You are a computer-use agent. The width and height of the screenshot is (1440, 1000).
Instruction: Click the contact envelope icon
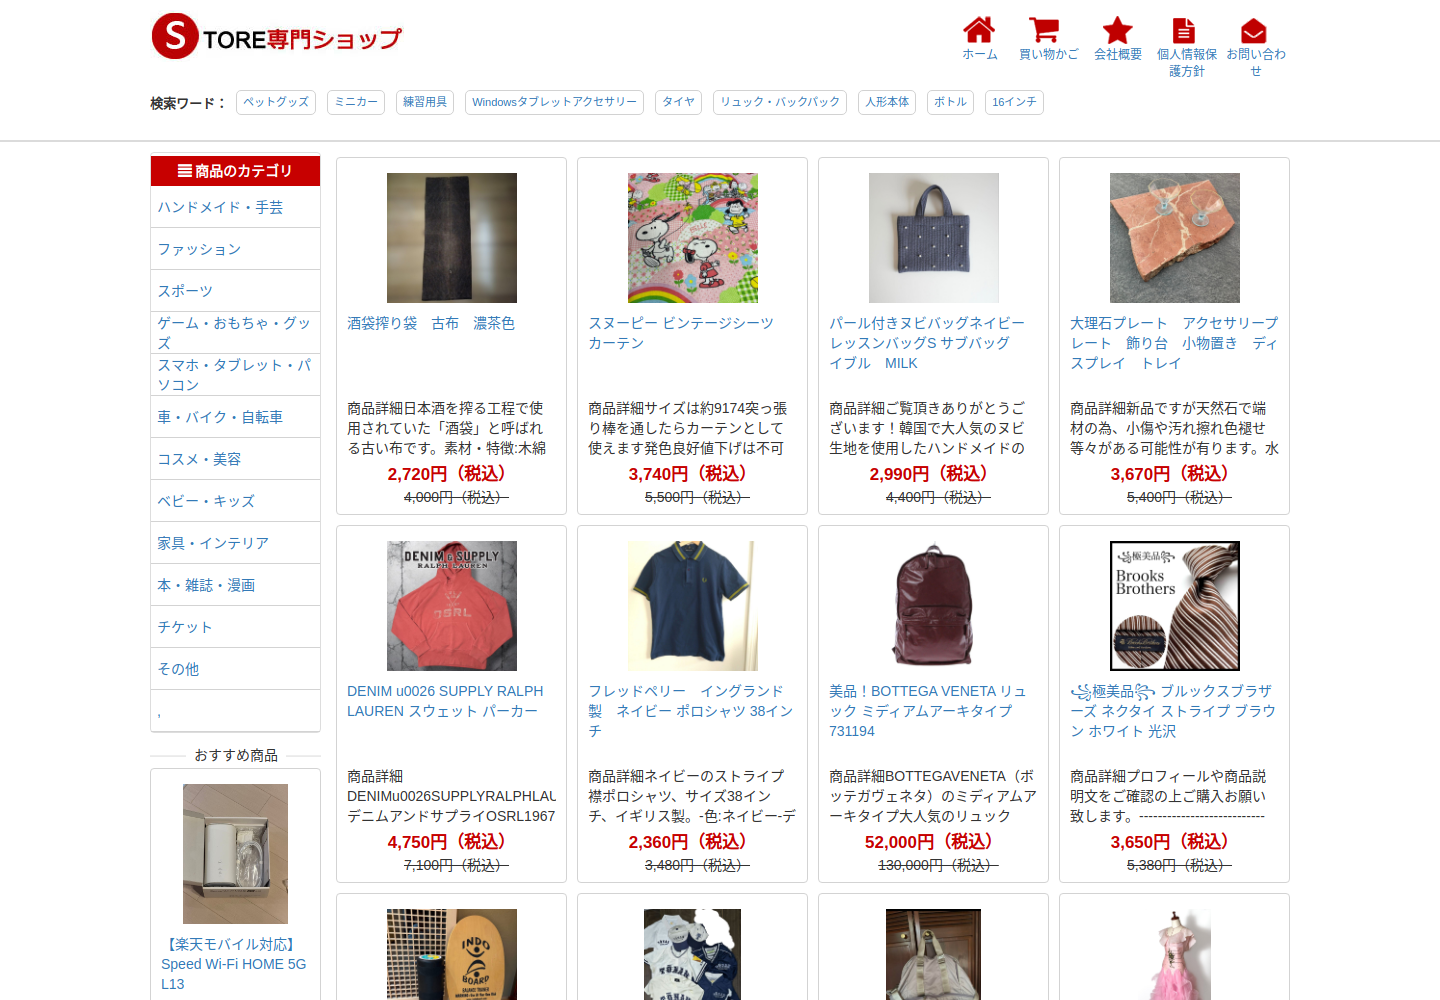(1254, 30)
